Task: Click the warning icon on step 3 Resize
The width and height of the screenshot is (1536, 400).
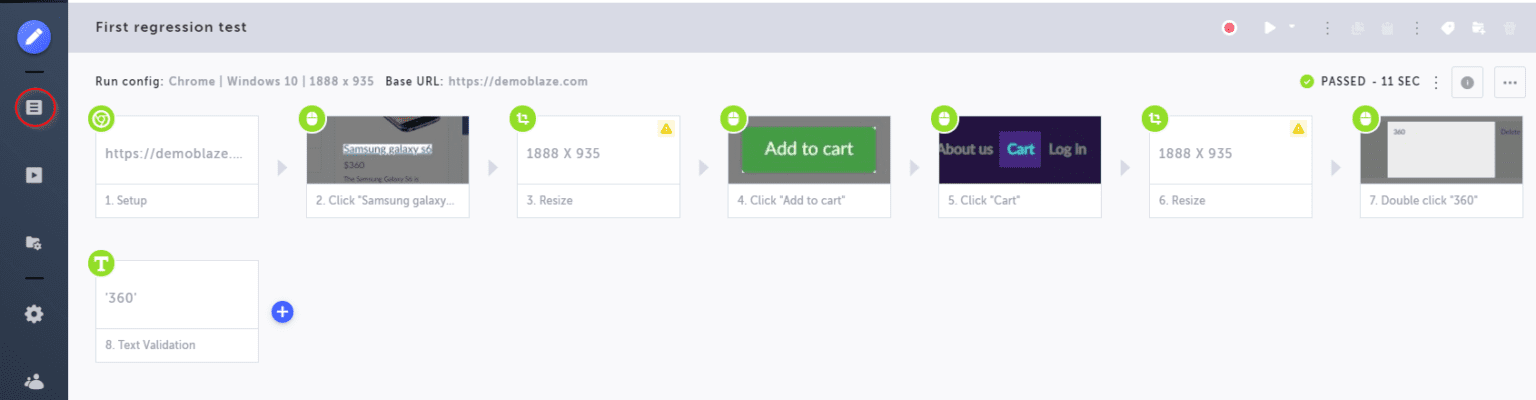Action: tap(666, 128)
